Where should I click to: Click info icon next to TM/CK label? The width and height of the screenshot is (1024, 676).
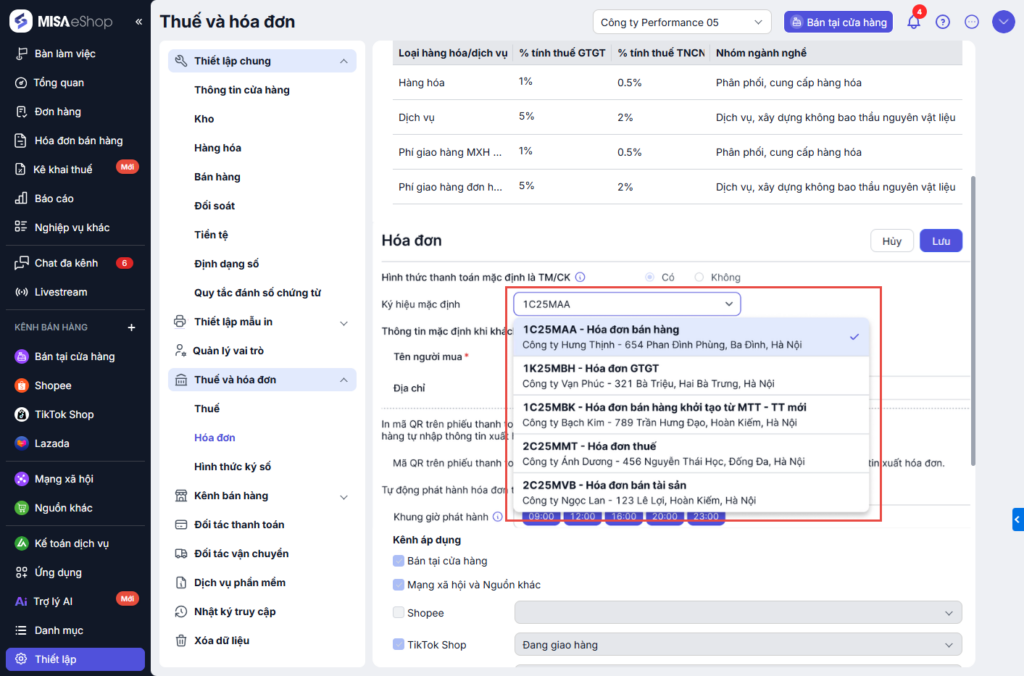tap(580, 277)
